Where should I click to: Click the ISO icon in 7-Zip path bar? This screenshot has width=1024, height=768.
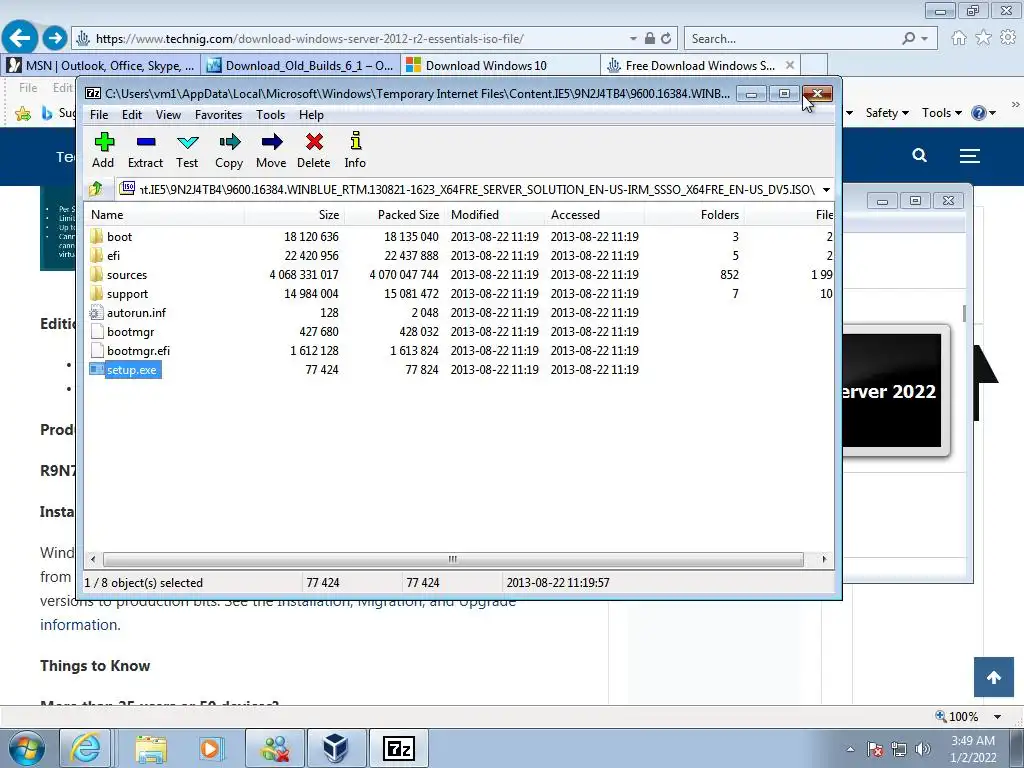128,189
